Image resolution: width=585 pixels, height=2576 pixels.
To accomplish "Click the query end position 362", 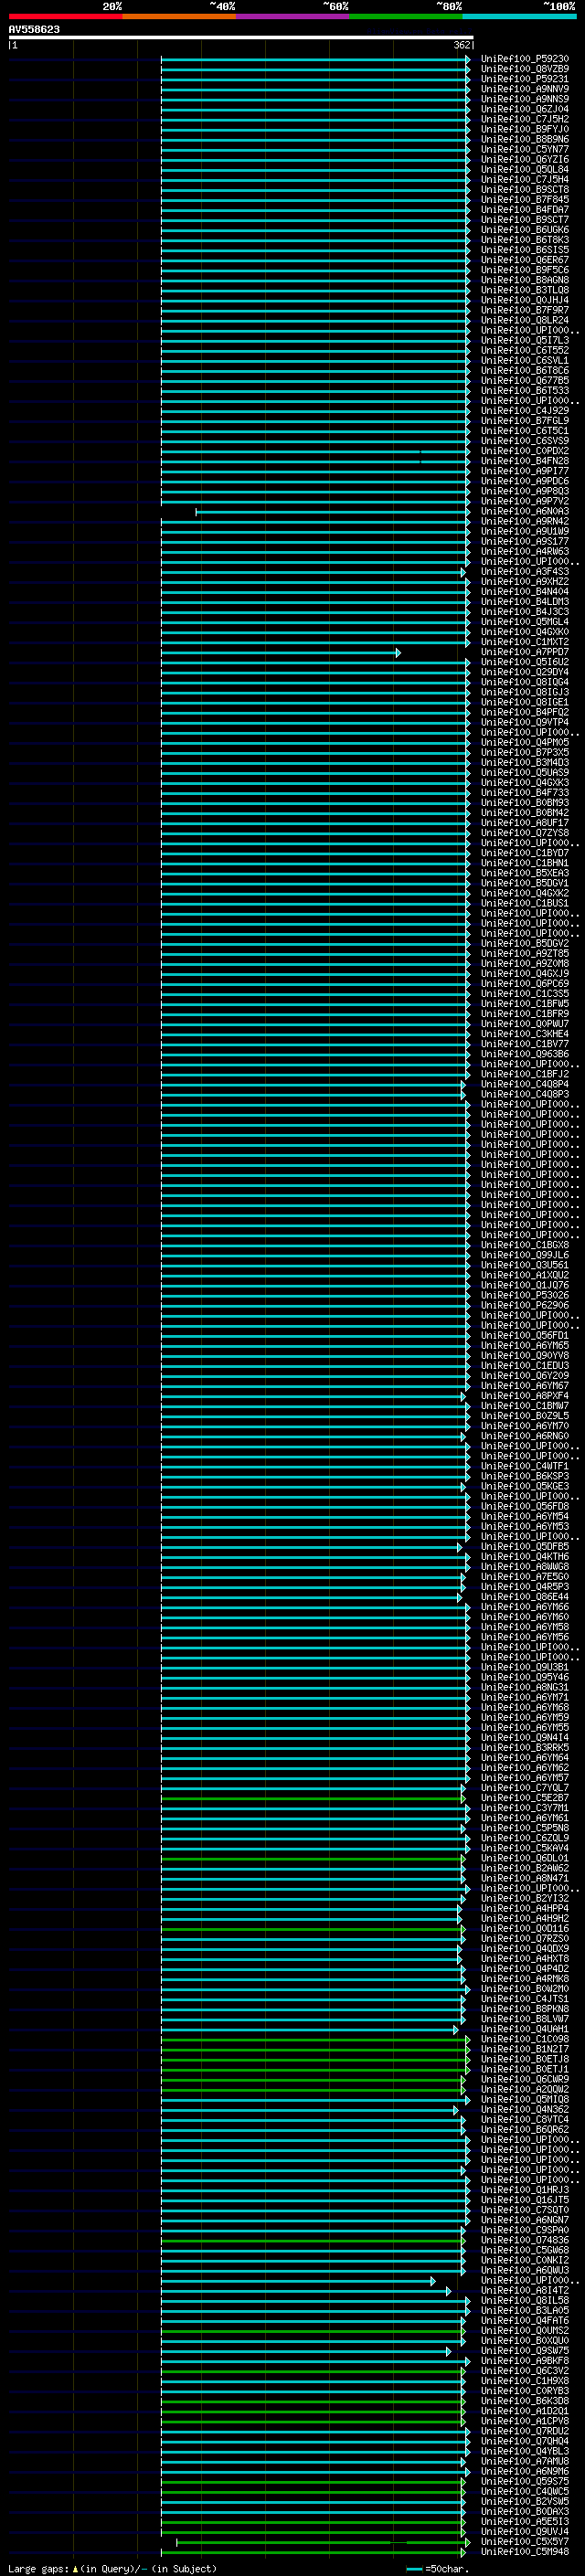I will 461,45.
